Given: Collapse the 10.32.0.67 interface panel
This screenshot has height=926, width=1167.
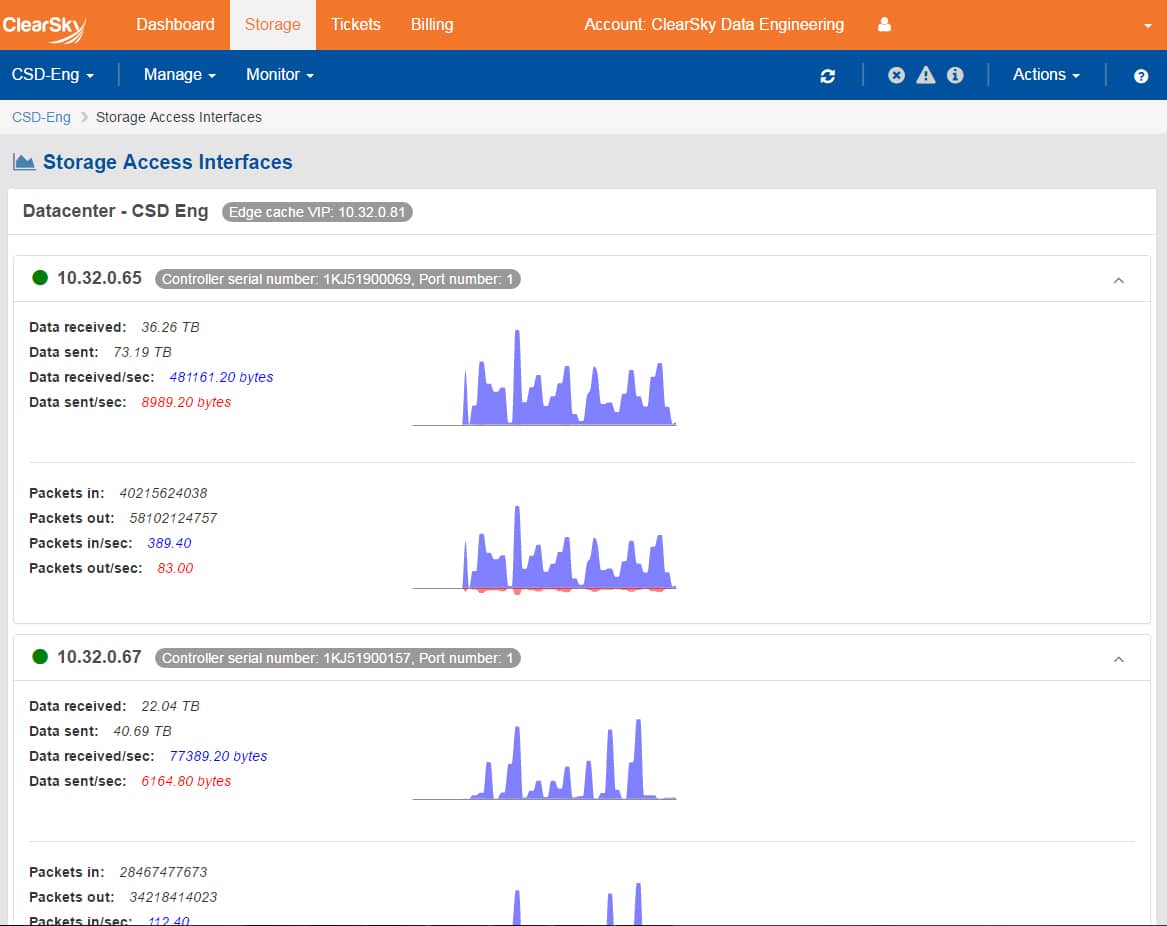Looking at the screenshot, I should coord(1118,659).
